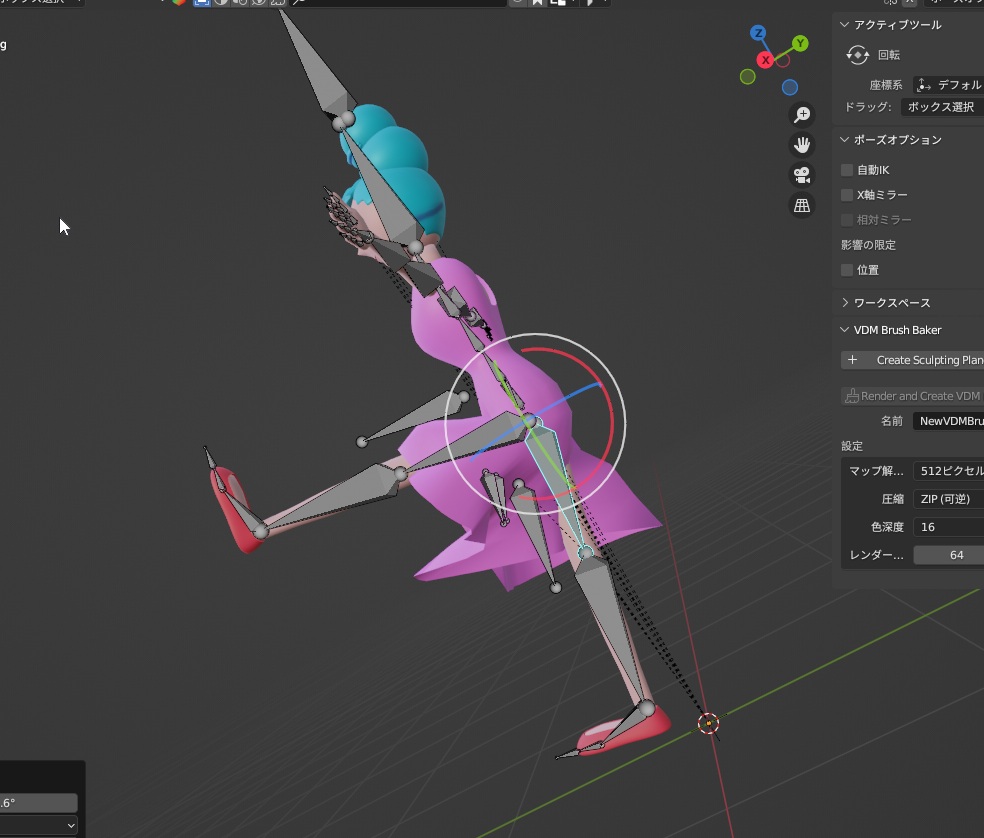
Task: Open the 圧縮 ZIP compression dropdown
Action: pos(948,499)
